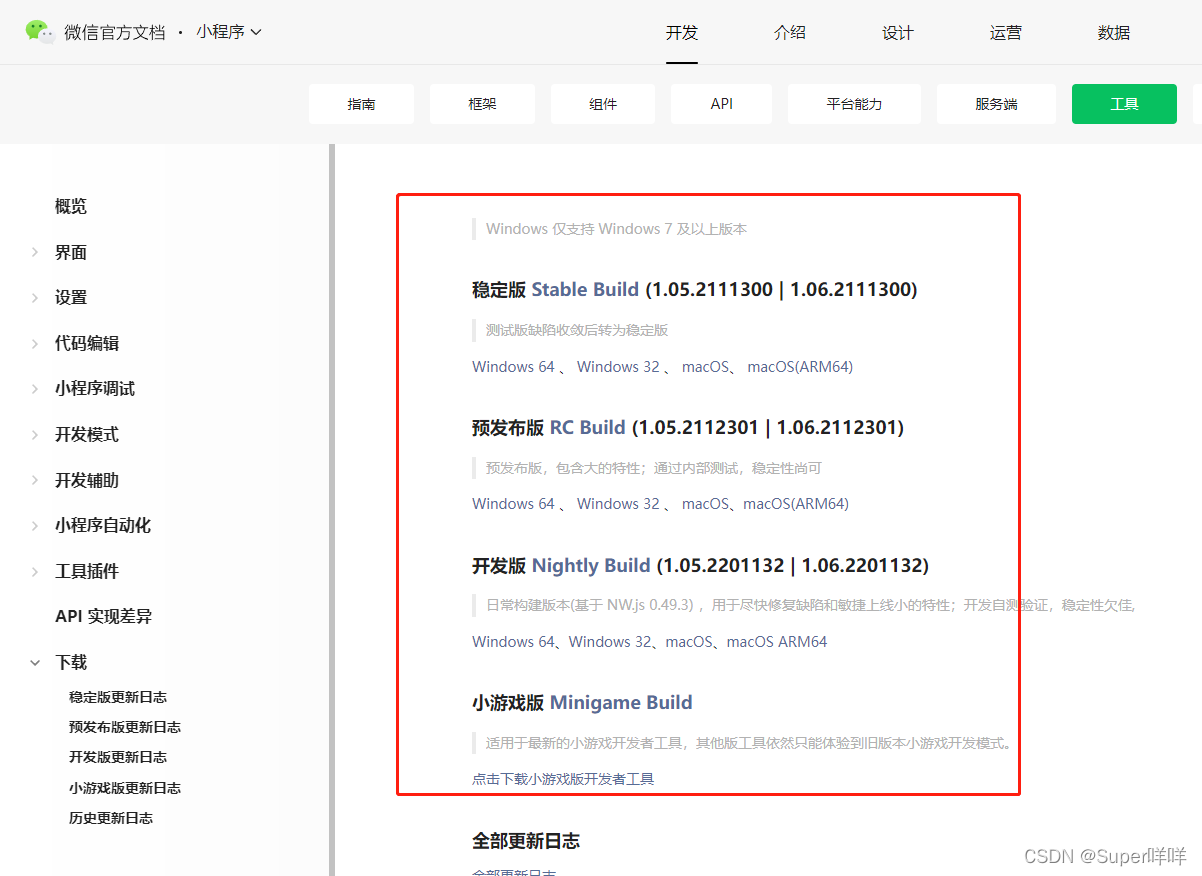Screen dimensions: 1202x876
Task: Open the 小程序 dropdown in header
Action: (x=229, y=32)
